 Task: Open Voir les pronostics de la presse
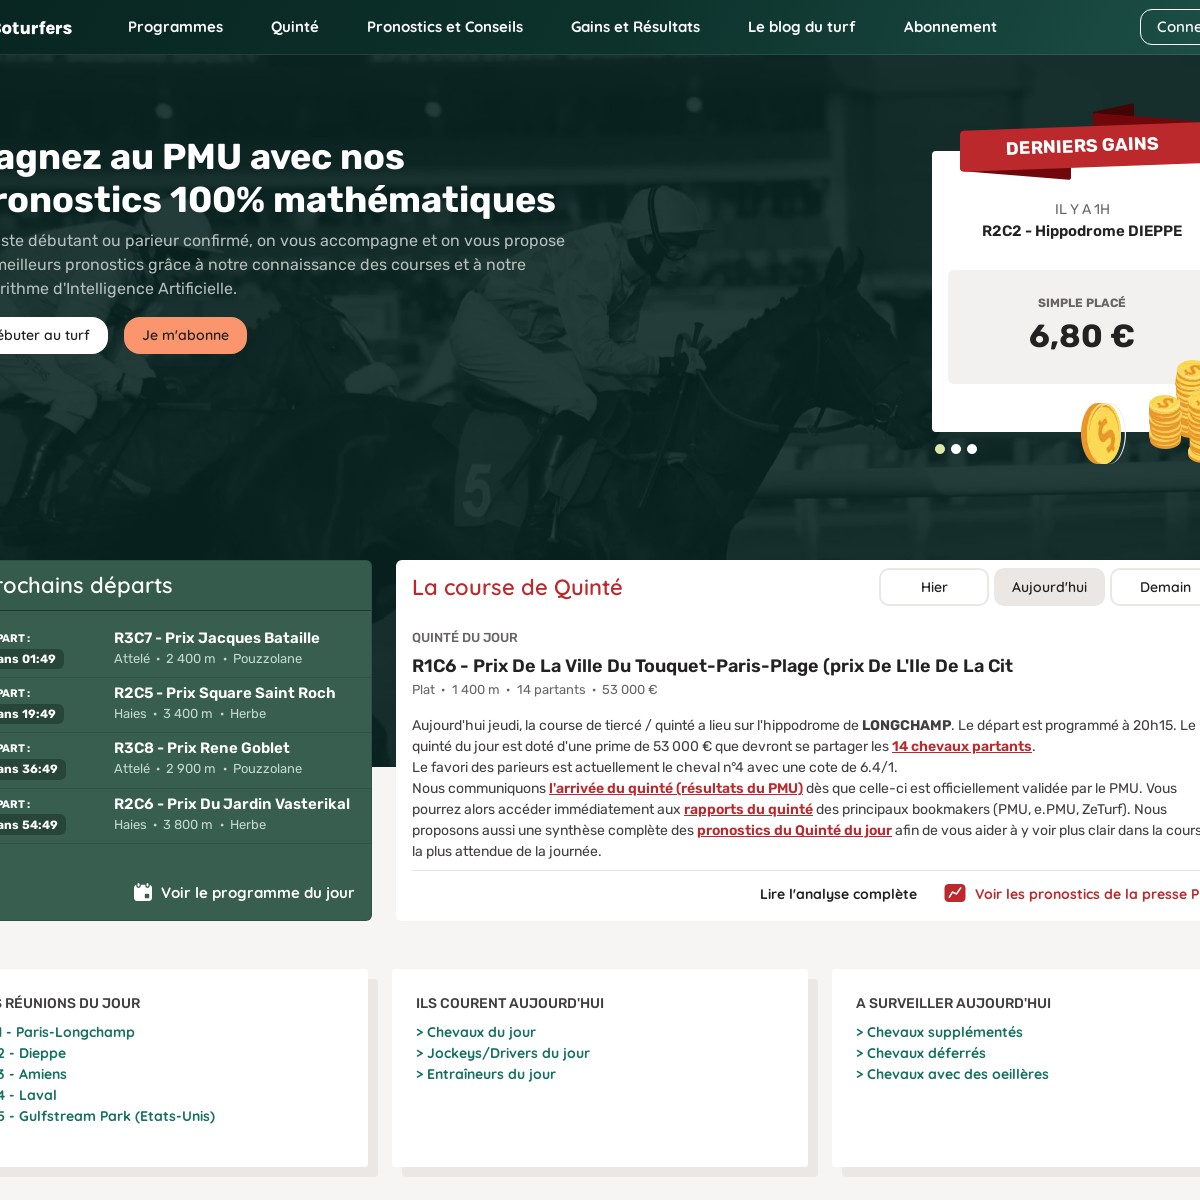tap(1087, 894)
